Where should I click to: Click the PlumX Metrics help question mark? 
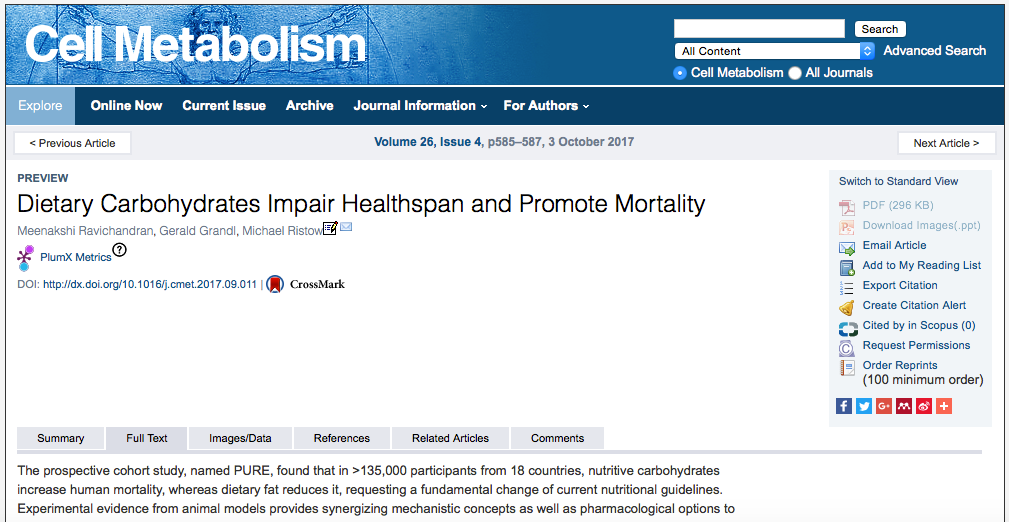pos(120,250)
